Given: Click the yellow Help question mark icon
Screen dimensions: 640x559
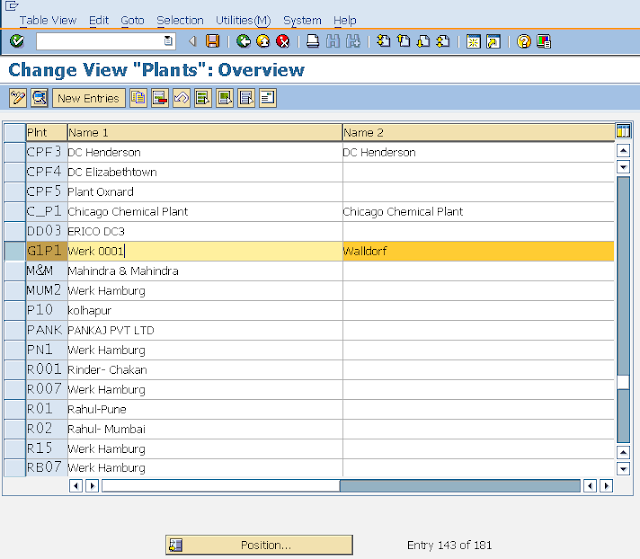Looking at the screenshot, I should (x=524, y=41).
